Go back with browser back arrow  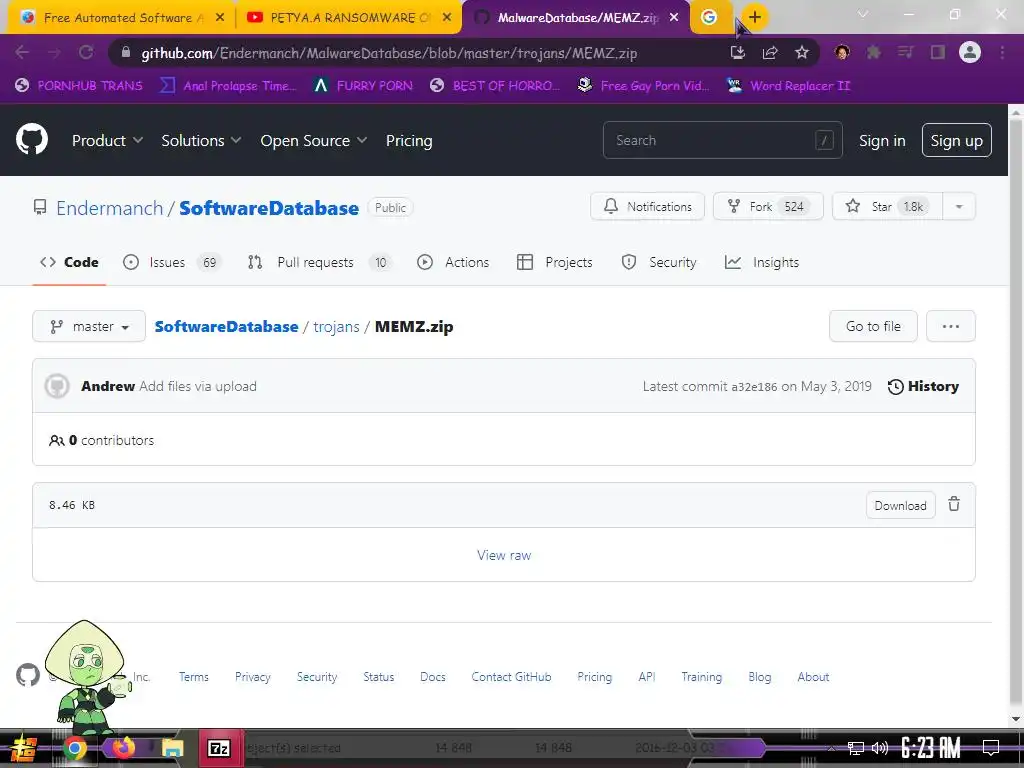(22, 52)
